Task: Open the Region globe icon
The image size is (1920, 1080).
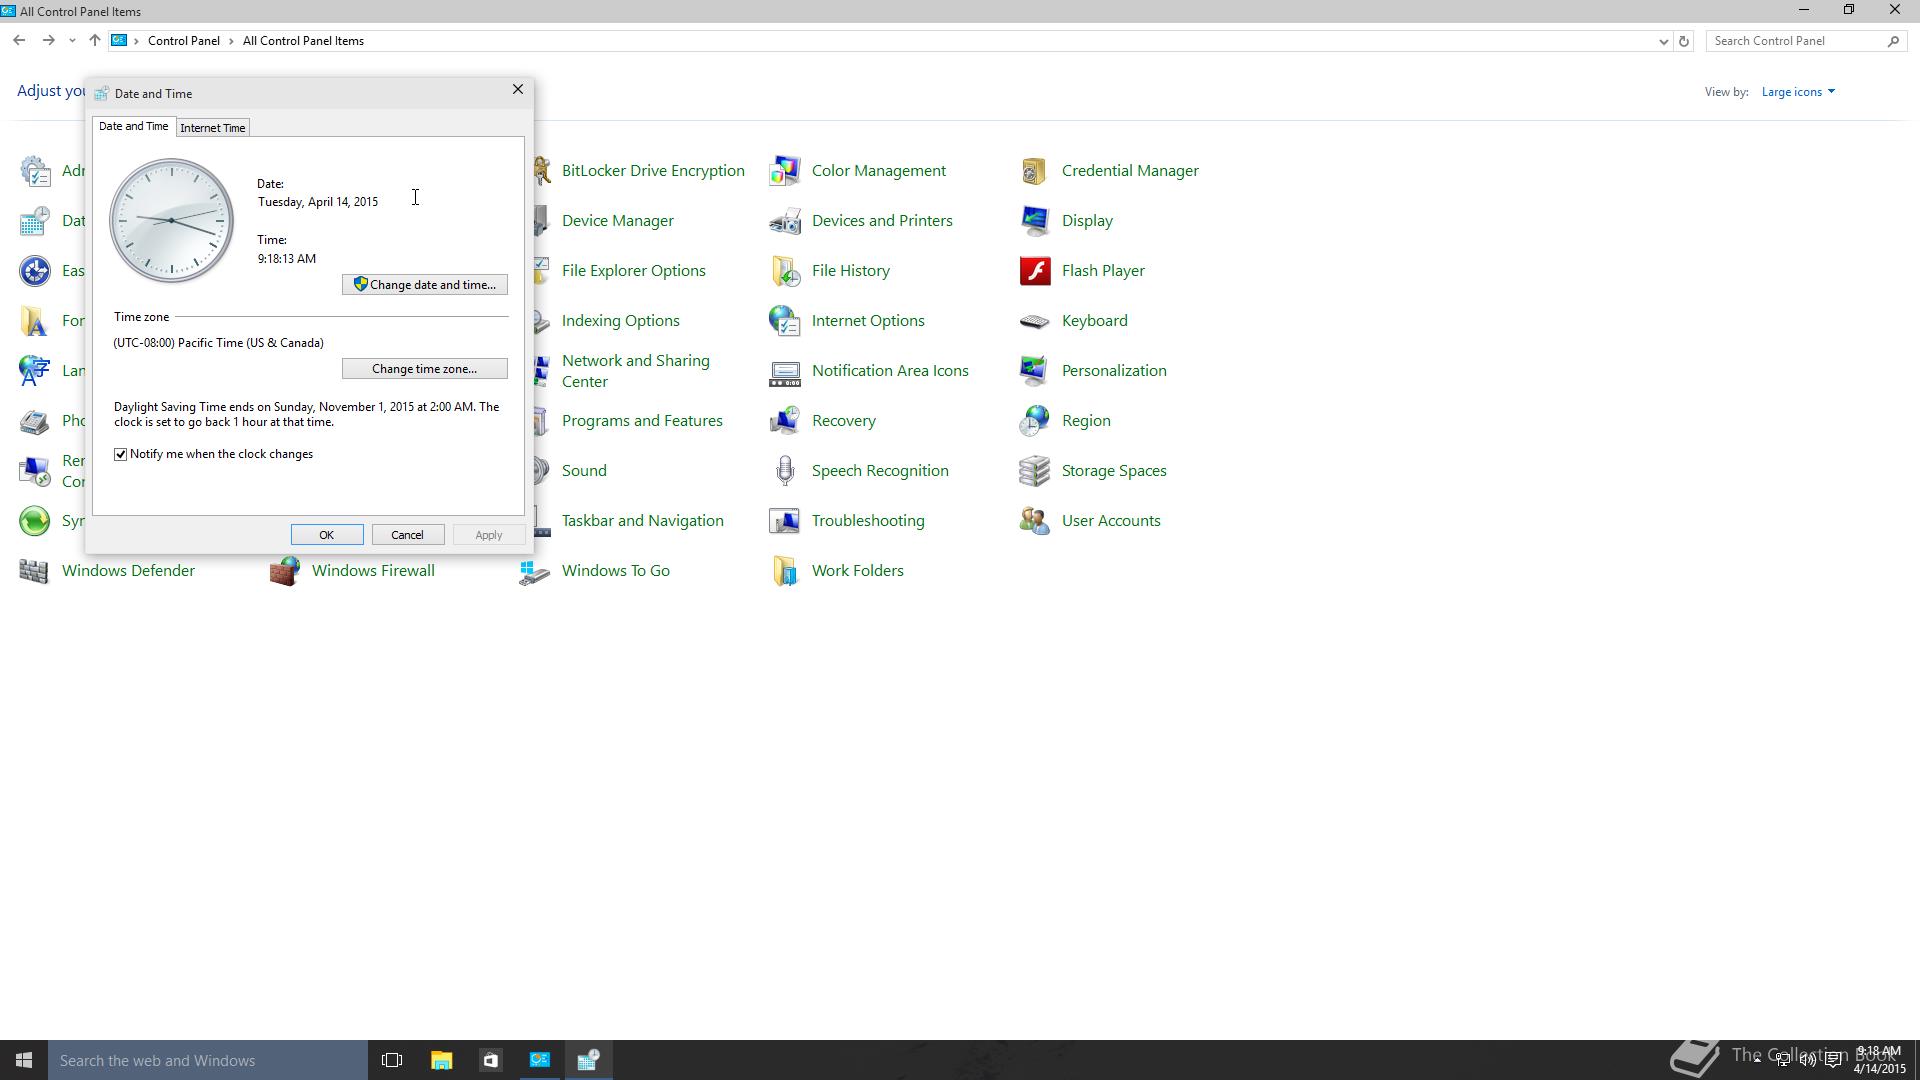Action: (x=1035, y=421)
